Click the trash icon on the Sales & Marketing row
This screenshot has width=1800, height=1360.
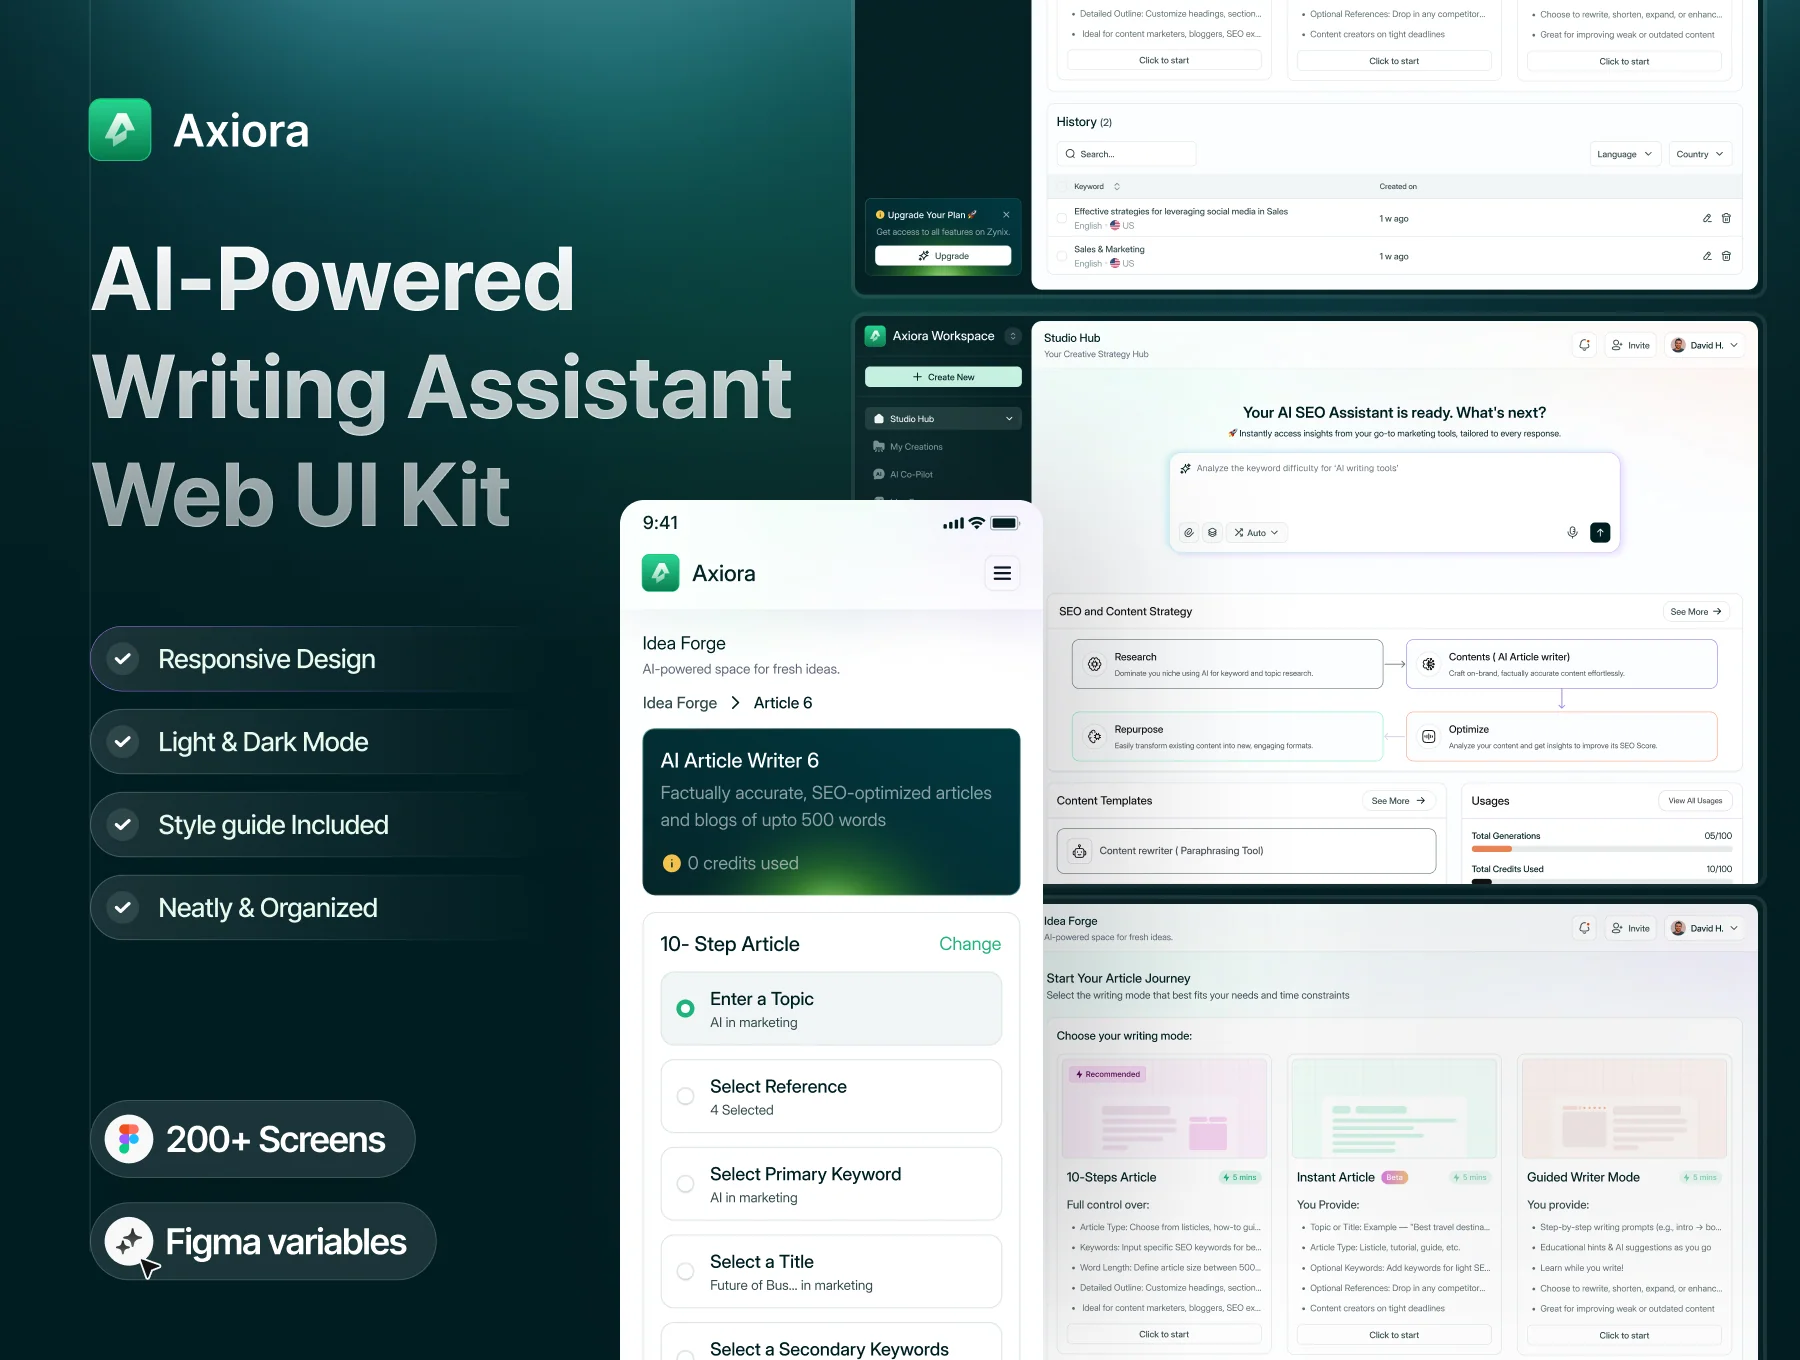point(1726,256)
